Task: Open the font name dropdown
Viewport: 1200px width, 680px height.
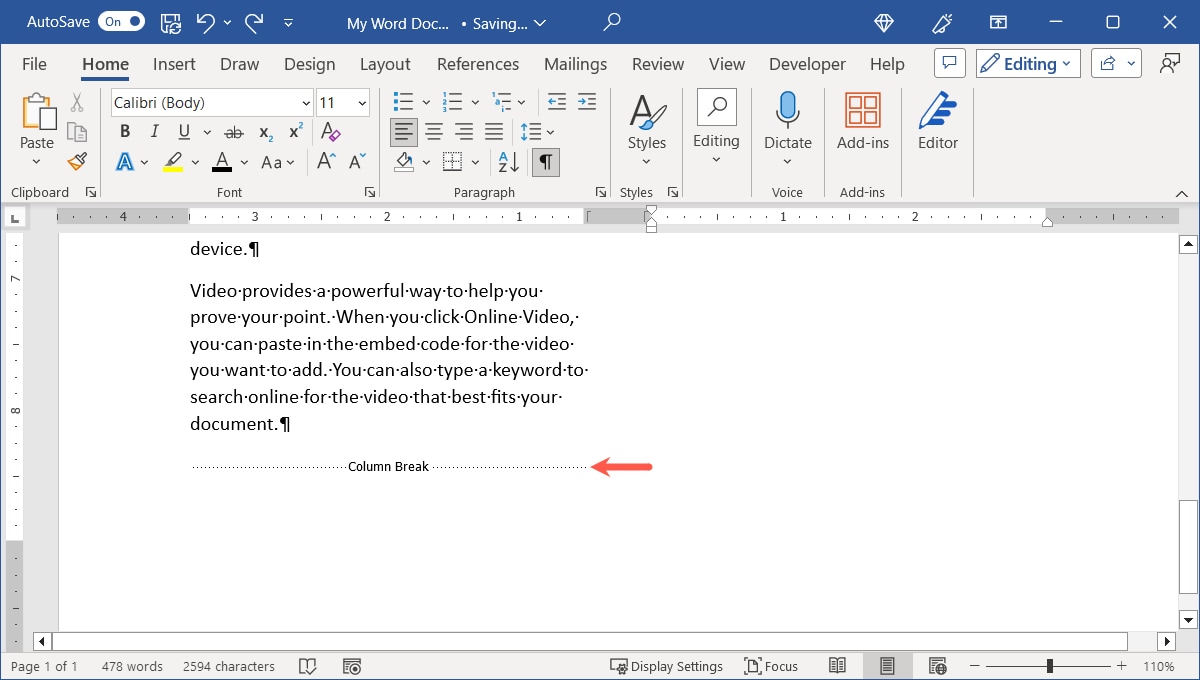Action: [x=305, y=102]
